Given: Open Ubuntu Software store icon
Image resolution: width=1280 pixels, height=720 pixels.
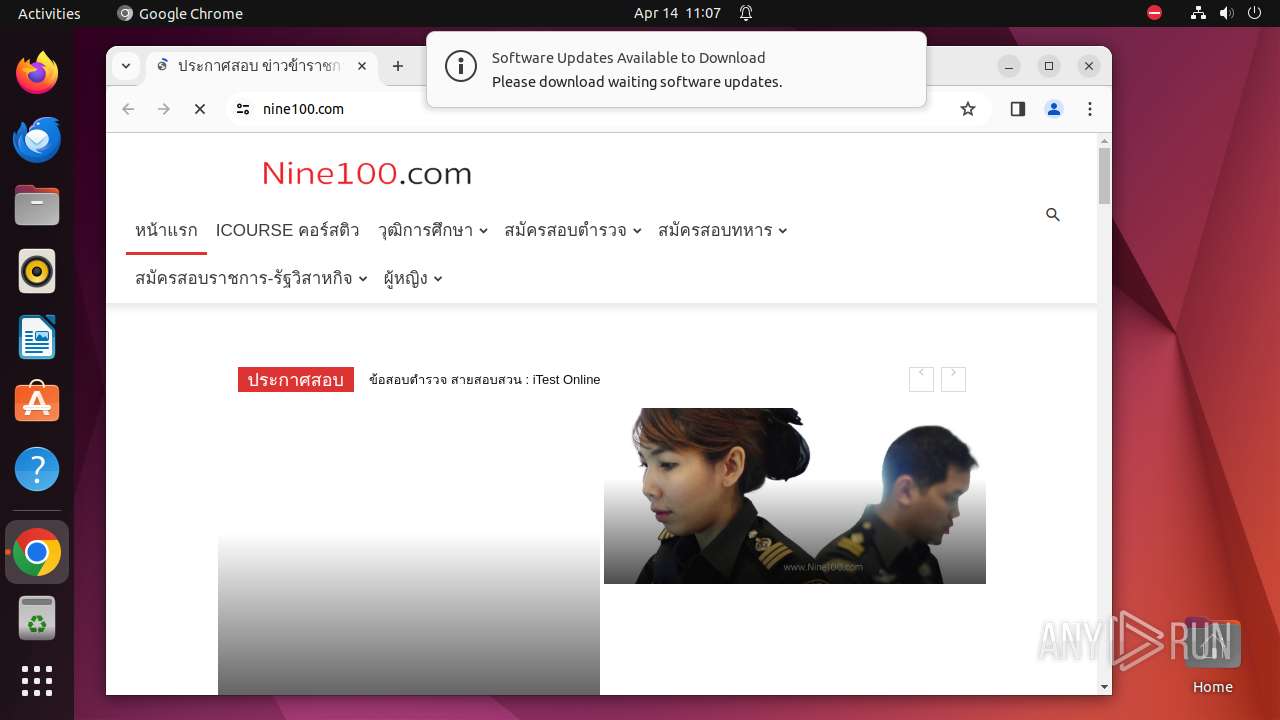Looking at the screenshot, I should pyautogui.click(x=37, y=403).
